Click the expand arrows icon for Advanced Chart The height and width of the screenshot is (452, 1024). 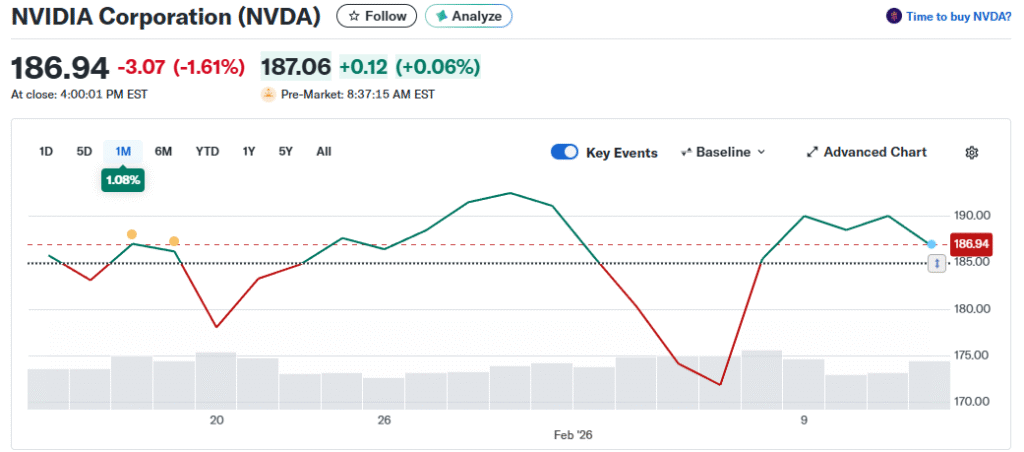point(812,152)
